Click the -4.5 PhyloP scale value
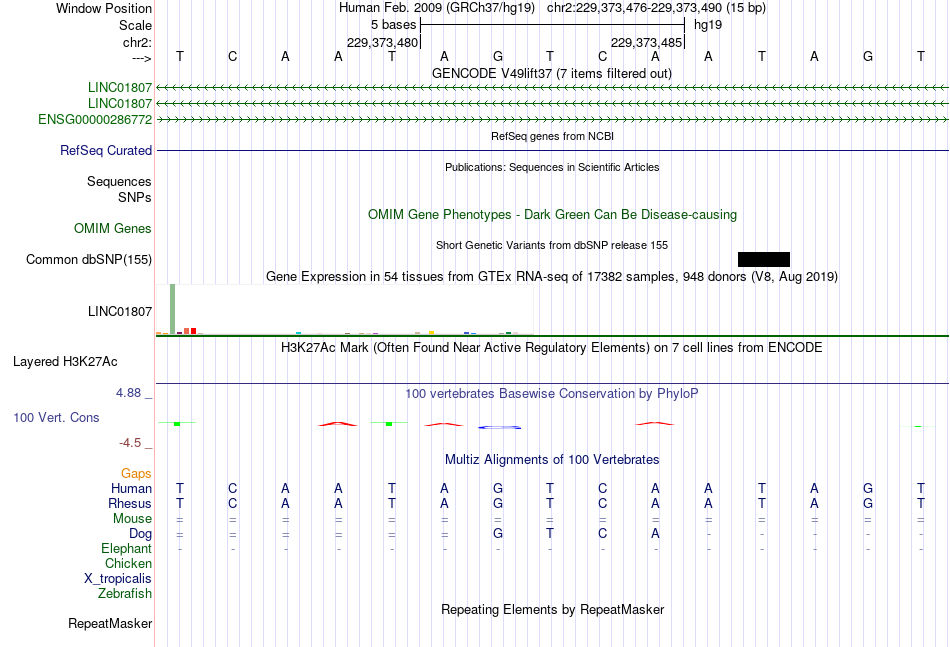Viewport: 950px width, 647px height. tap(130, 443)
